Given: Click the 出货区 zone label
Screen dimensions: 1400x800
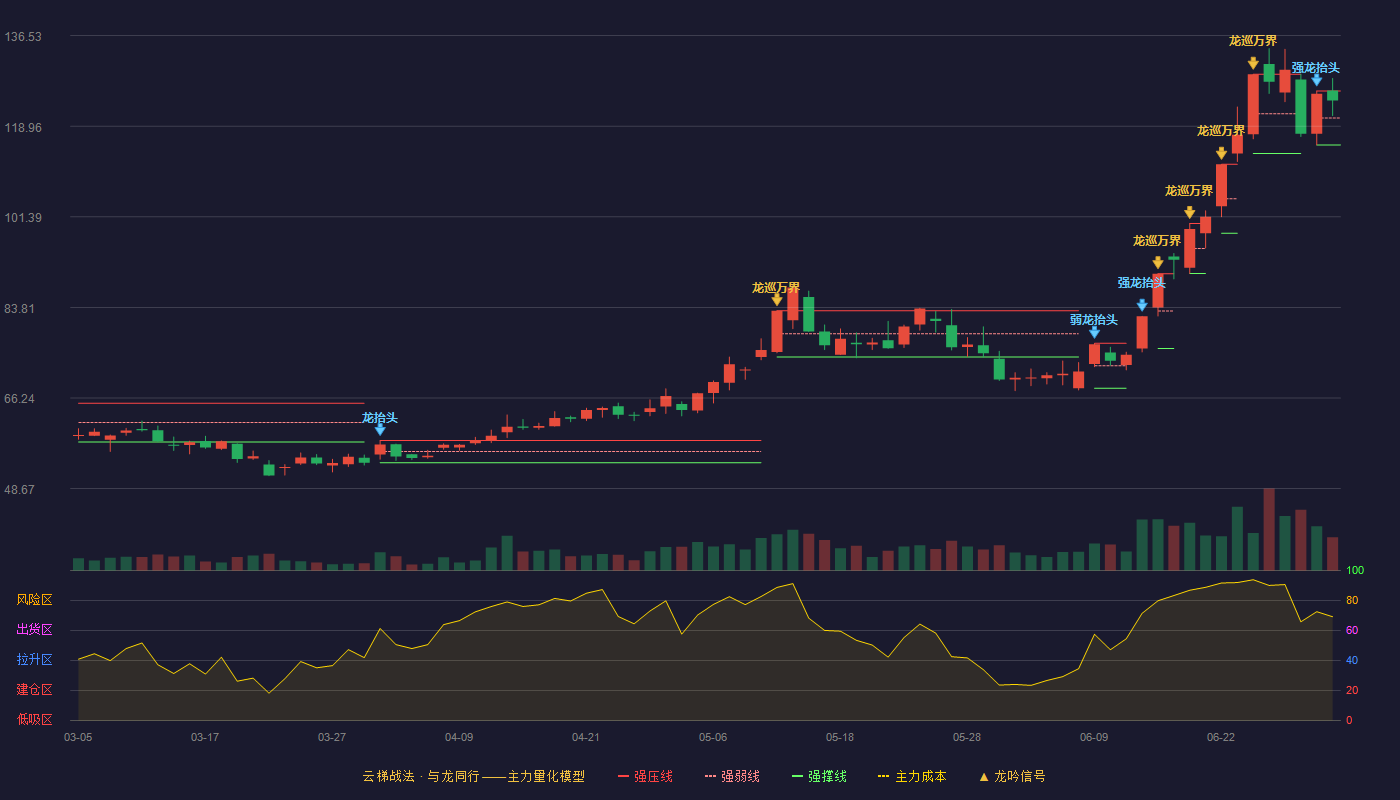Looking at the screenshot, I should (35, 630).
